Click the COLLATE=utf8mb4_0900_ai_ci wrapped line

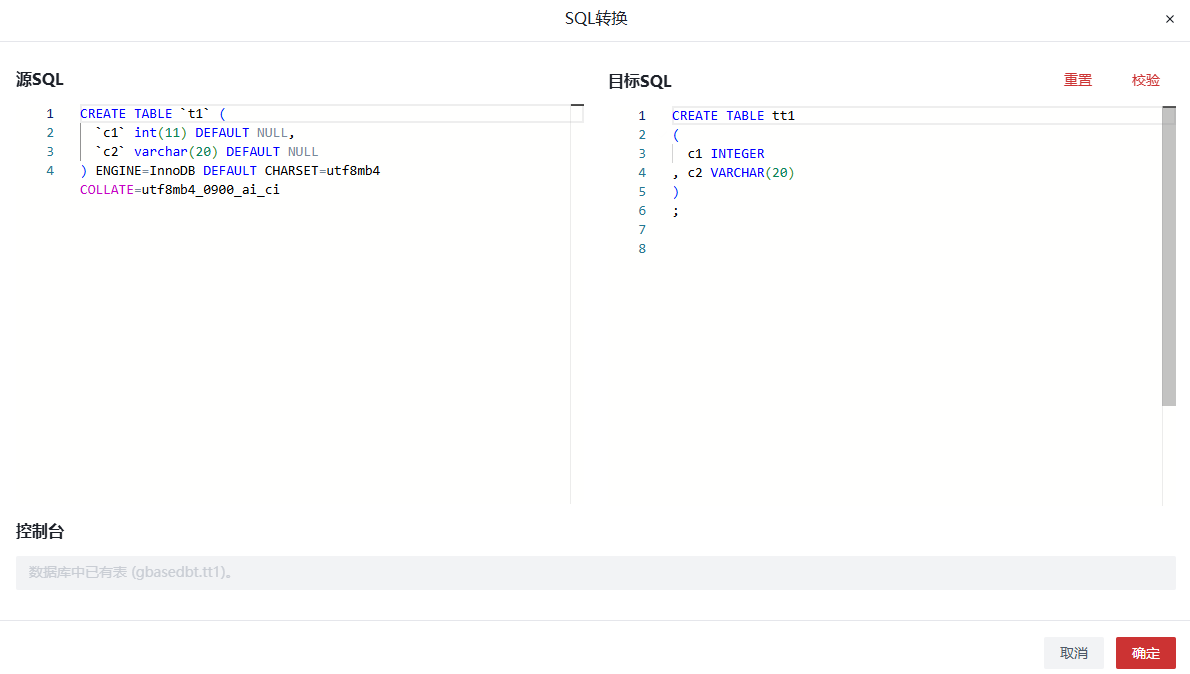click(x=180, y=190)
